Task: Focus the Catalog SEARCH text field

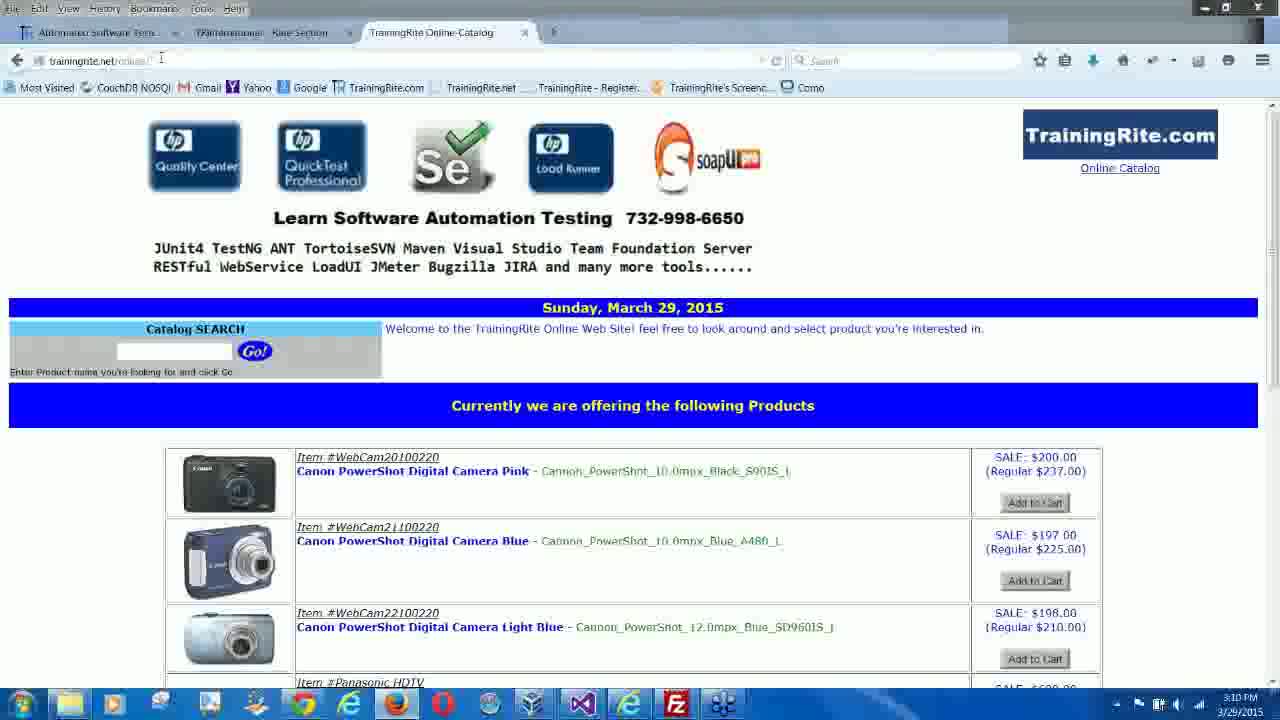Action: (x=175, y=351)
